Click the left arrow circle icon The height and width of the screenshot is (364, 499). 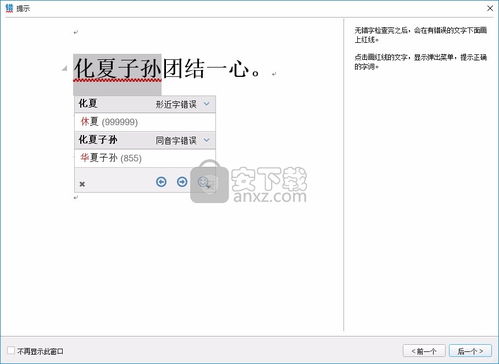[161, 182]
